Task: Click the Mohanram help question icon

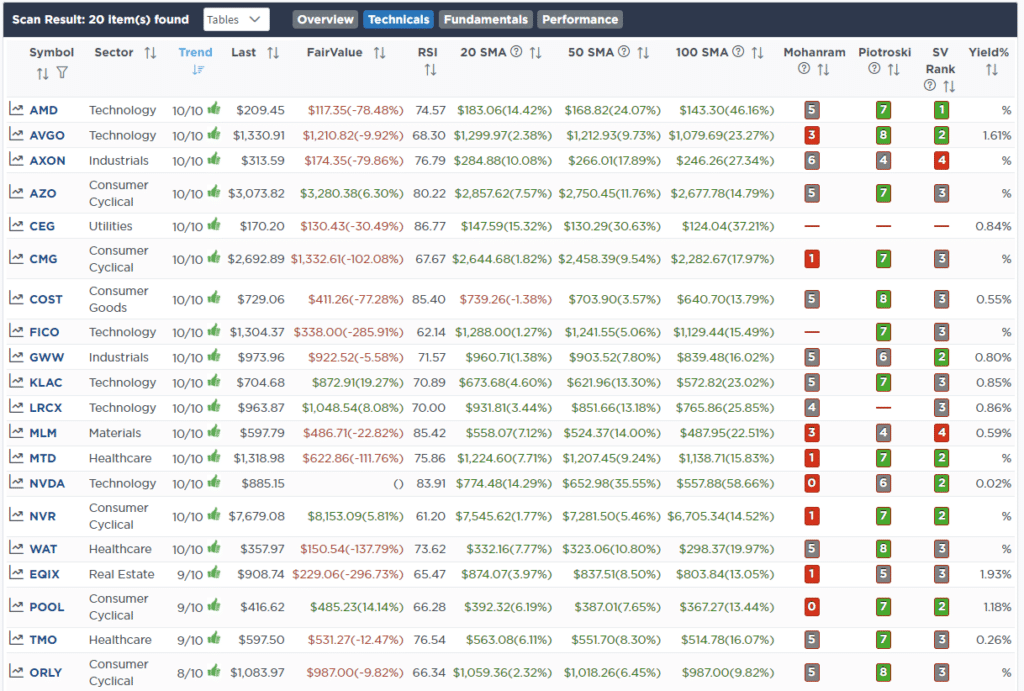Action: tap(804, 69)
